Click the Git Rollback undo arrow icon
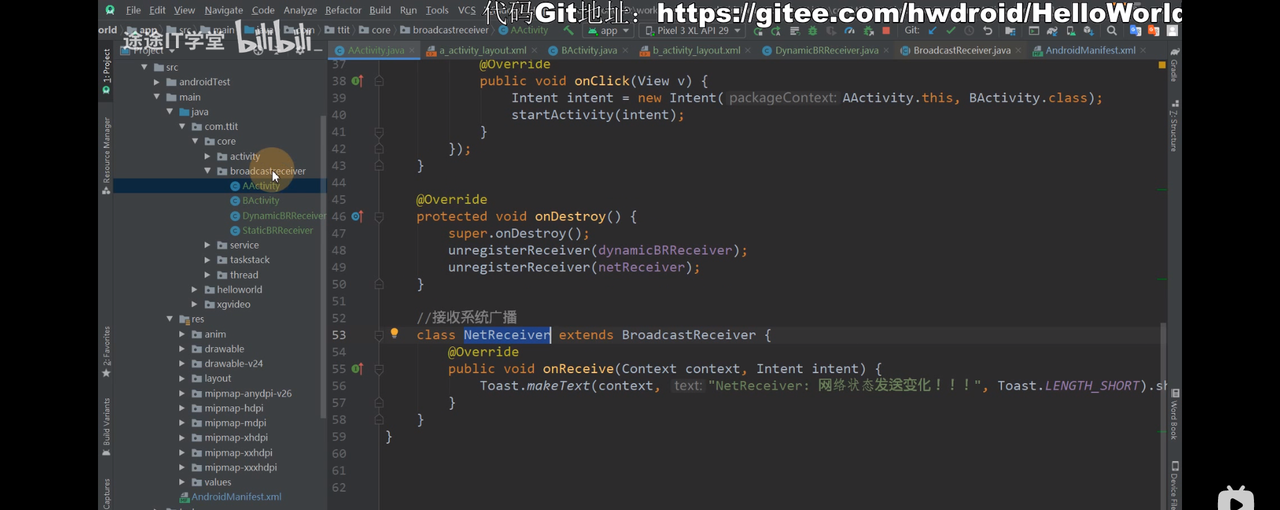1280x510 pixels. click(987, 31)
